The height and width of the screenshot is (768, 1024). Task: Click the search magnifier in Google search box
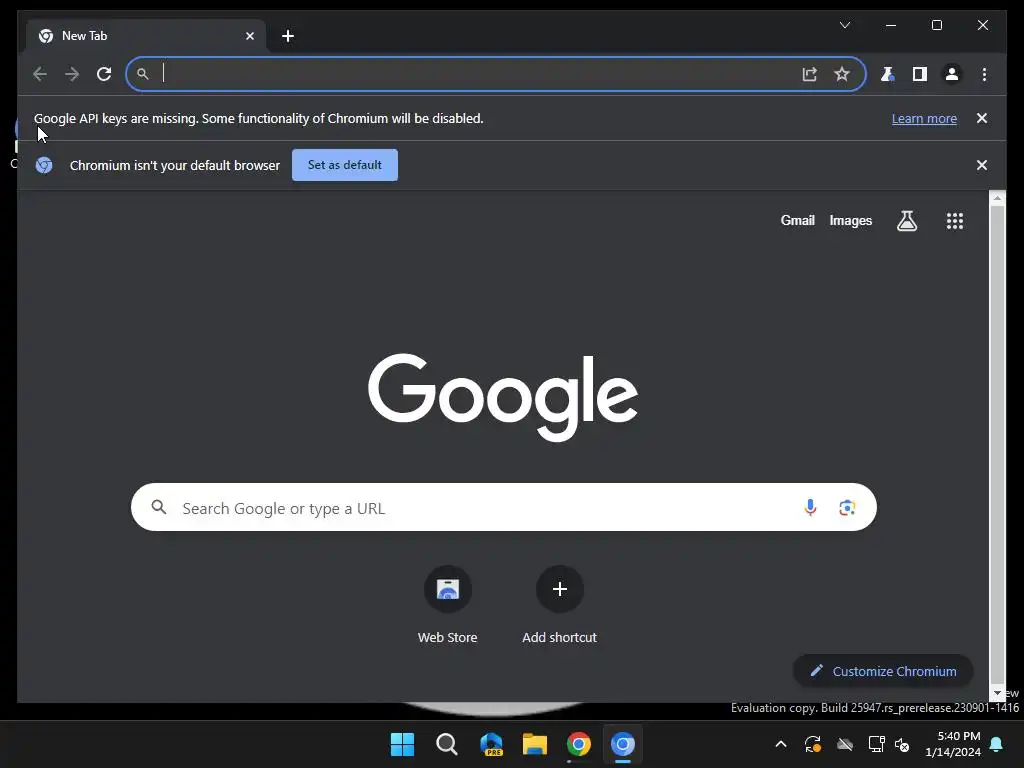pos(159,507)
